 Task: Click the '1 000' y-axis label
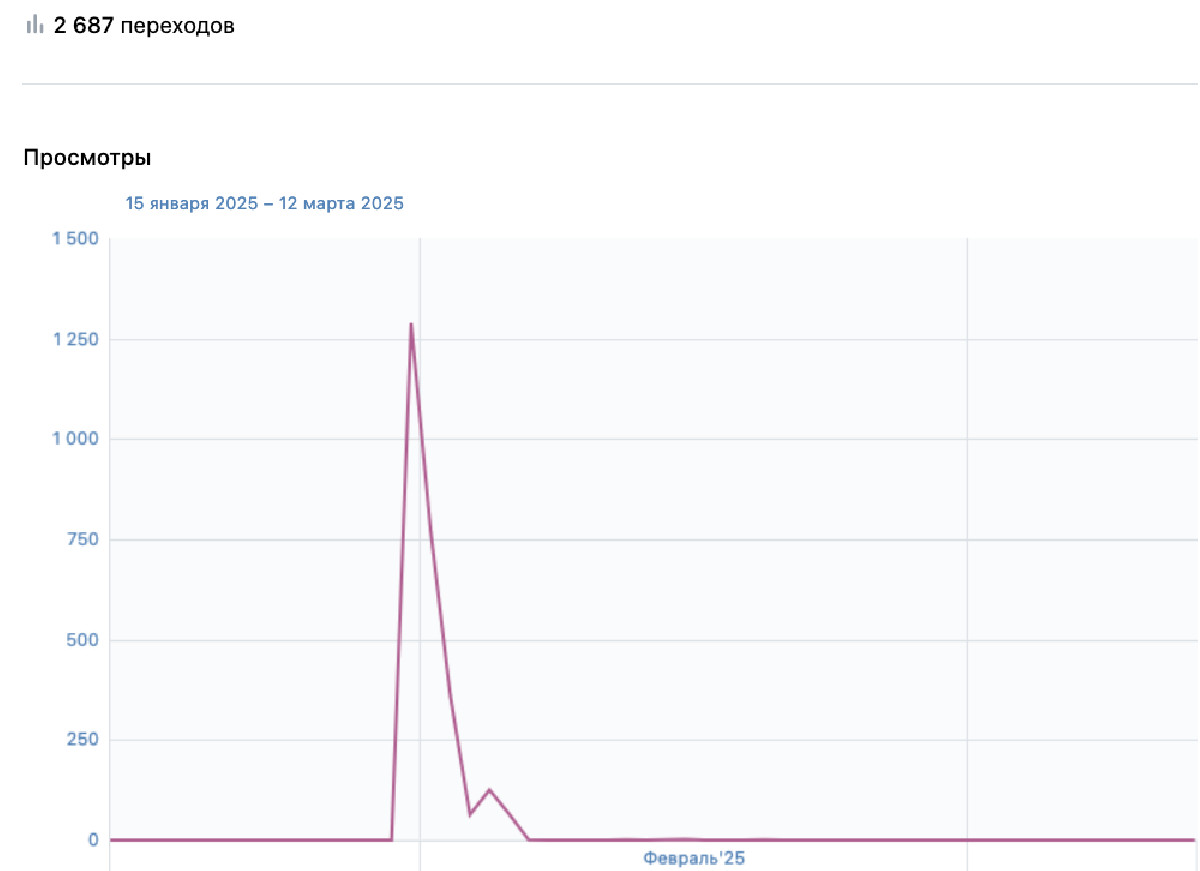75,439
